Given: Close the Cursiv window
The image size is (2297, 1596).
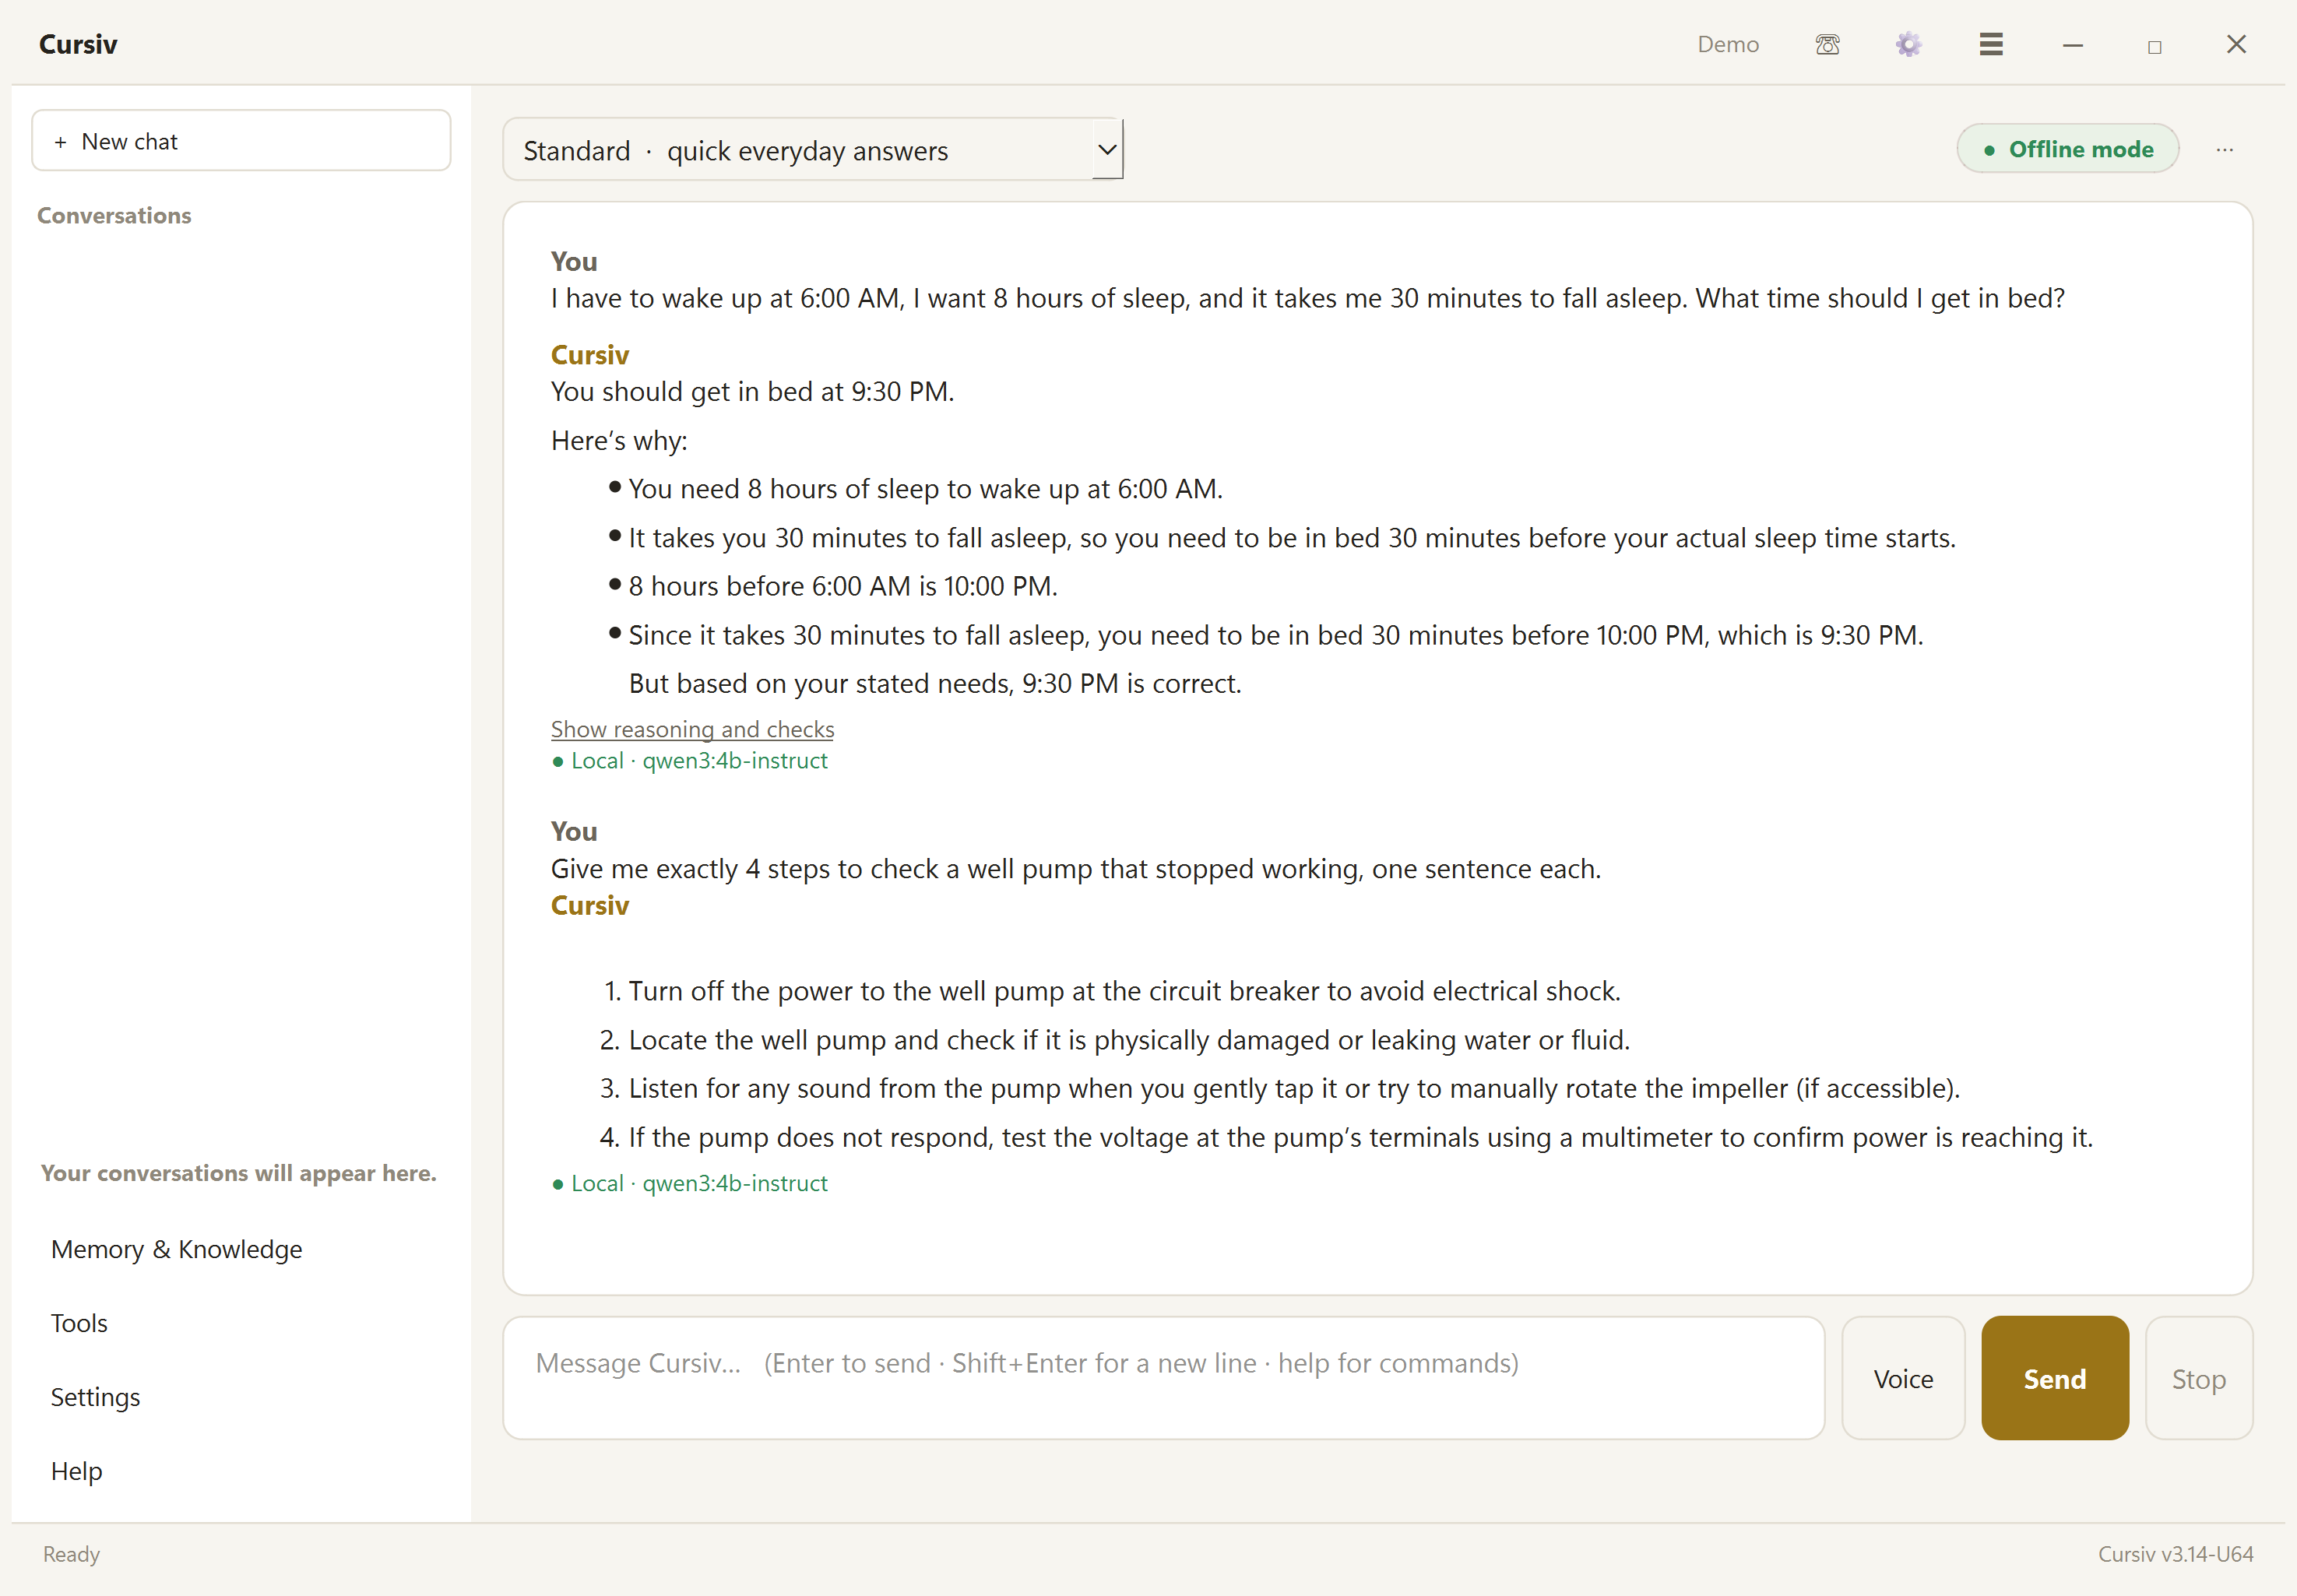Looking at the screenshot, I should (2236, 44).
